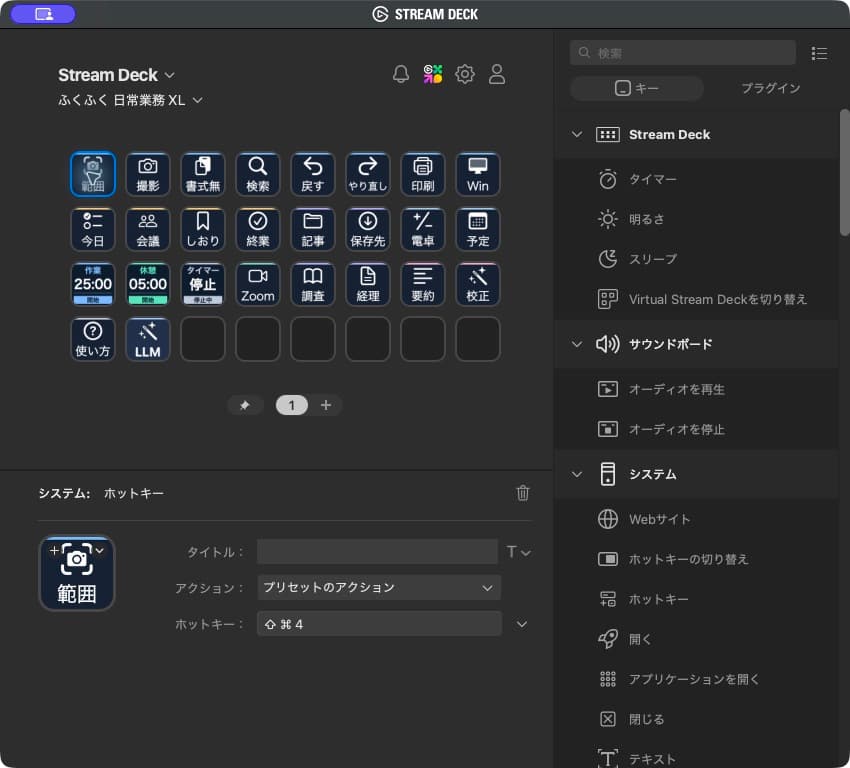Open the arrow next to the ホットキー field
The width and height of the screenshot is (850, 768).
click(x=521, y=624)
